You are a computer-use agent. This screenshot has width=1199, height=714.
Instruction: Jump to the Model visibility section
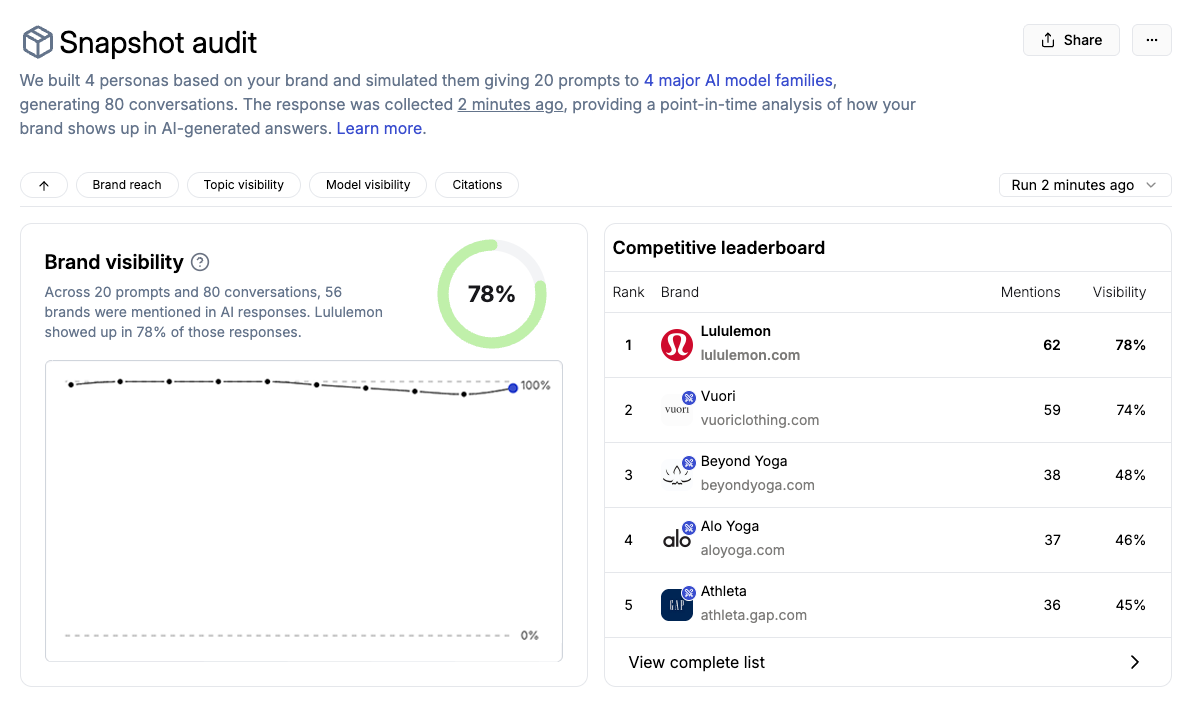coord(368,185)
